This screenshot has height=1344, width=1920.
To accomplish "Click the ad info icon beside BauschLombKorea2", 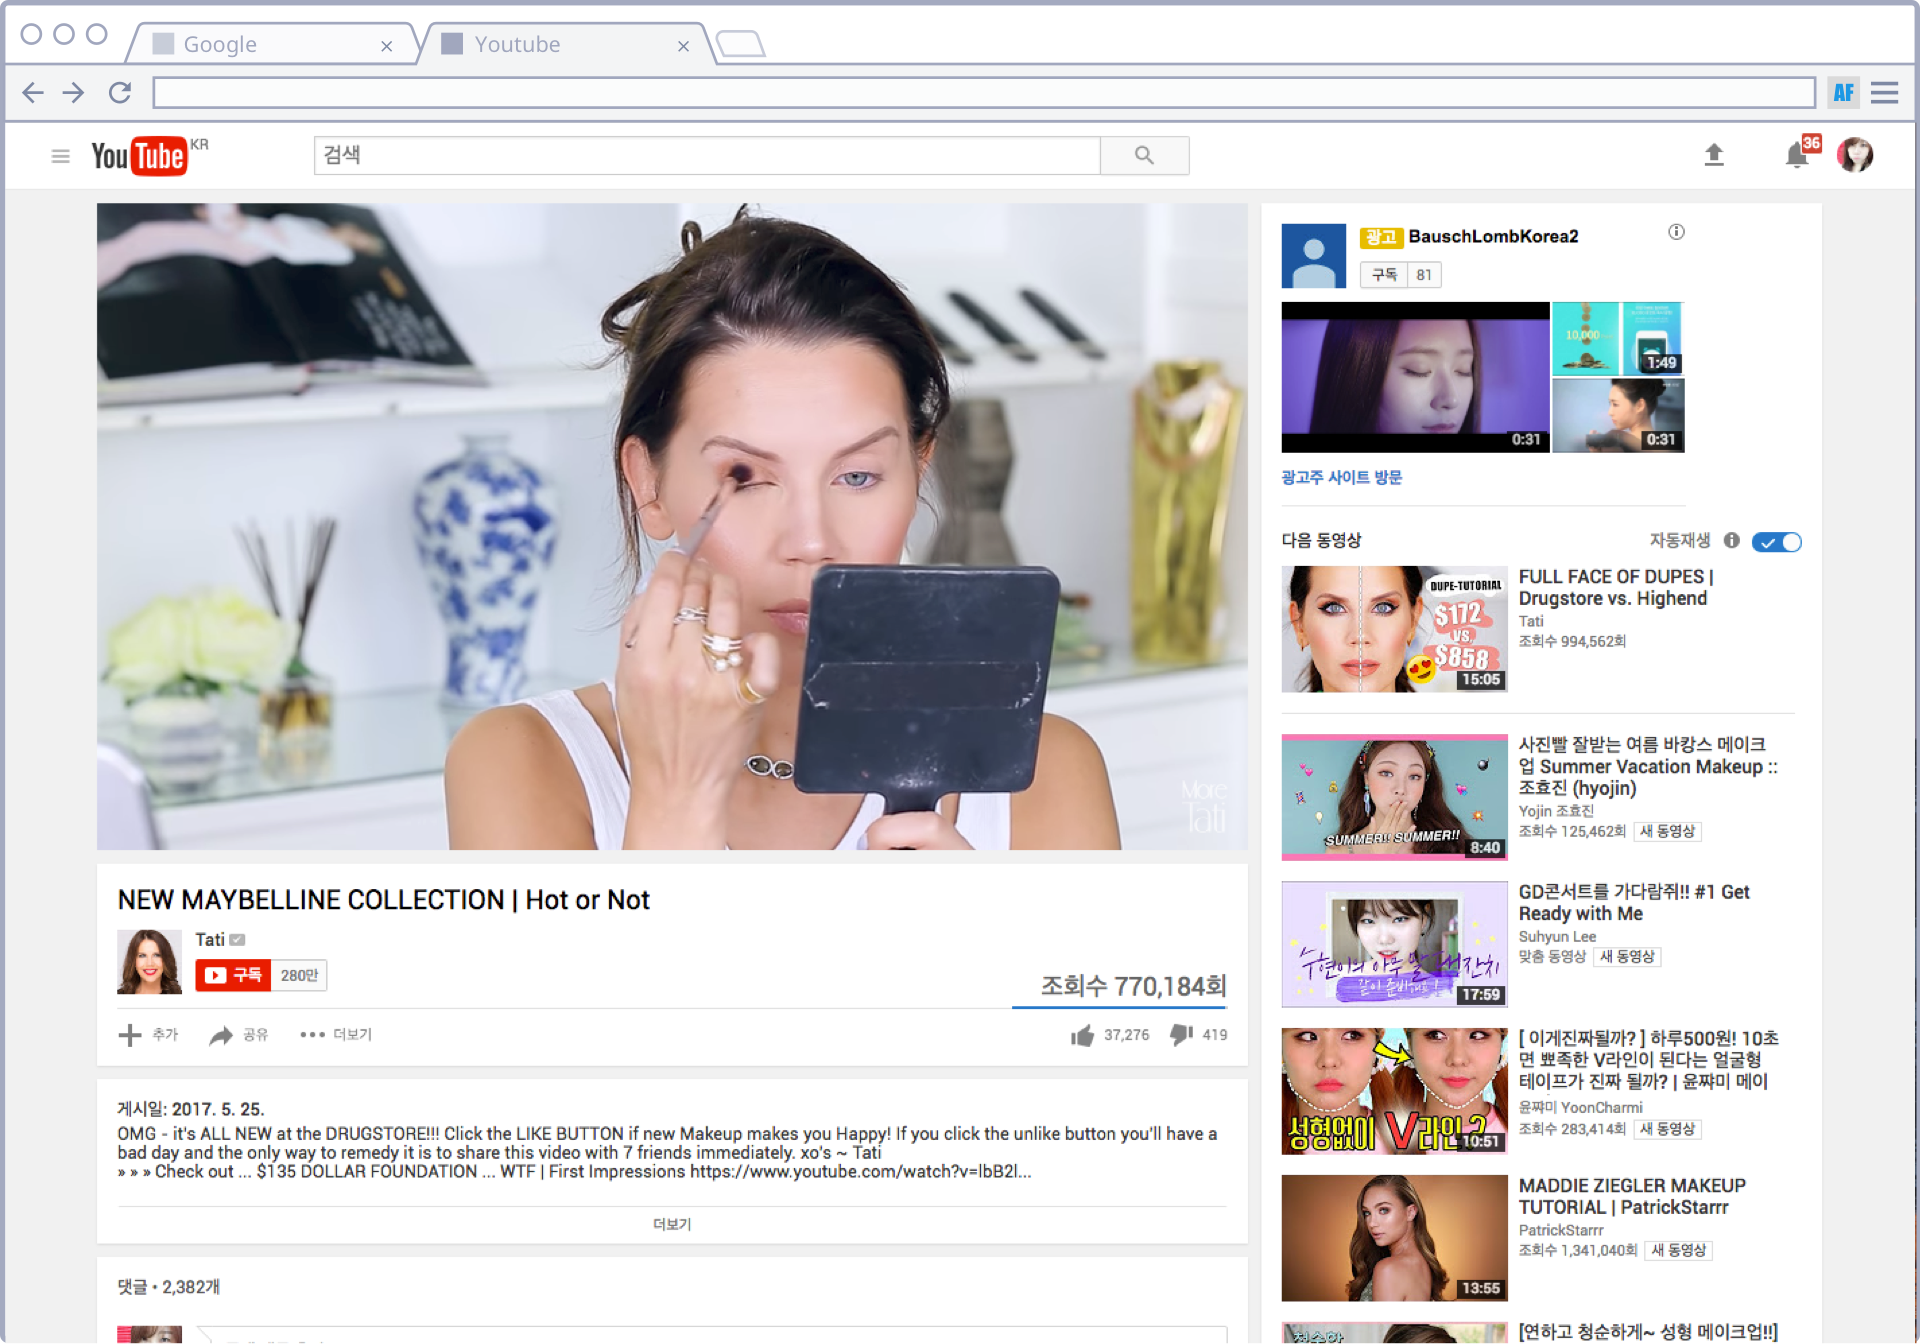I will pyautogui.click(x=1676, y=232).
